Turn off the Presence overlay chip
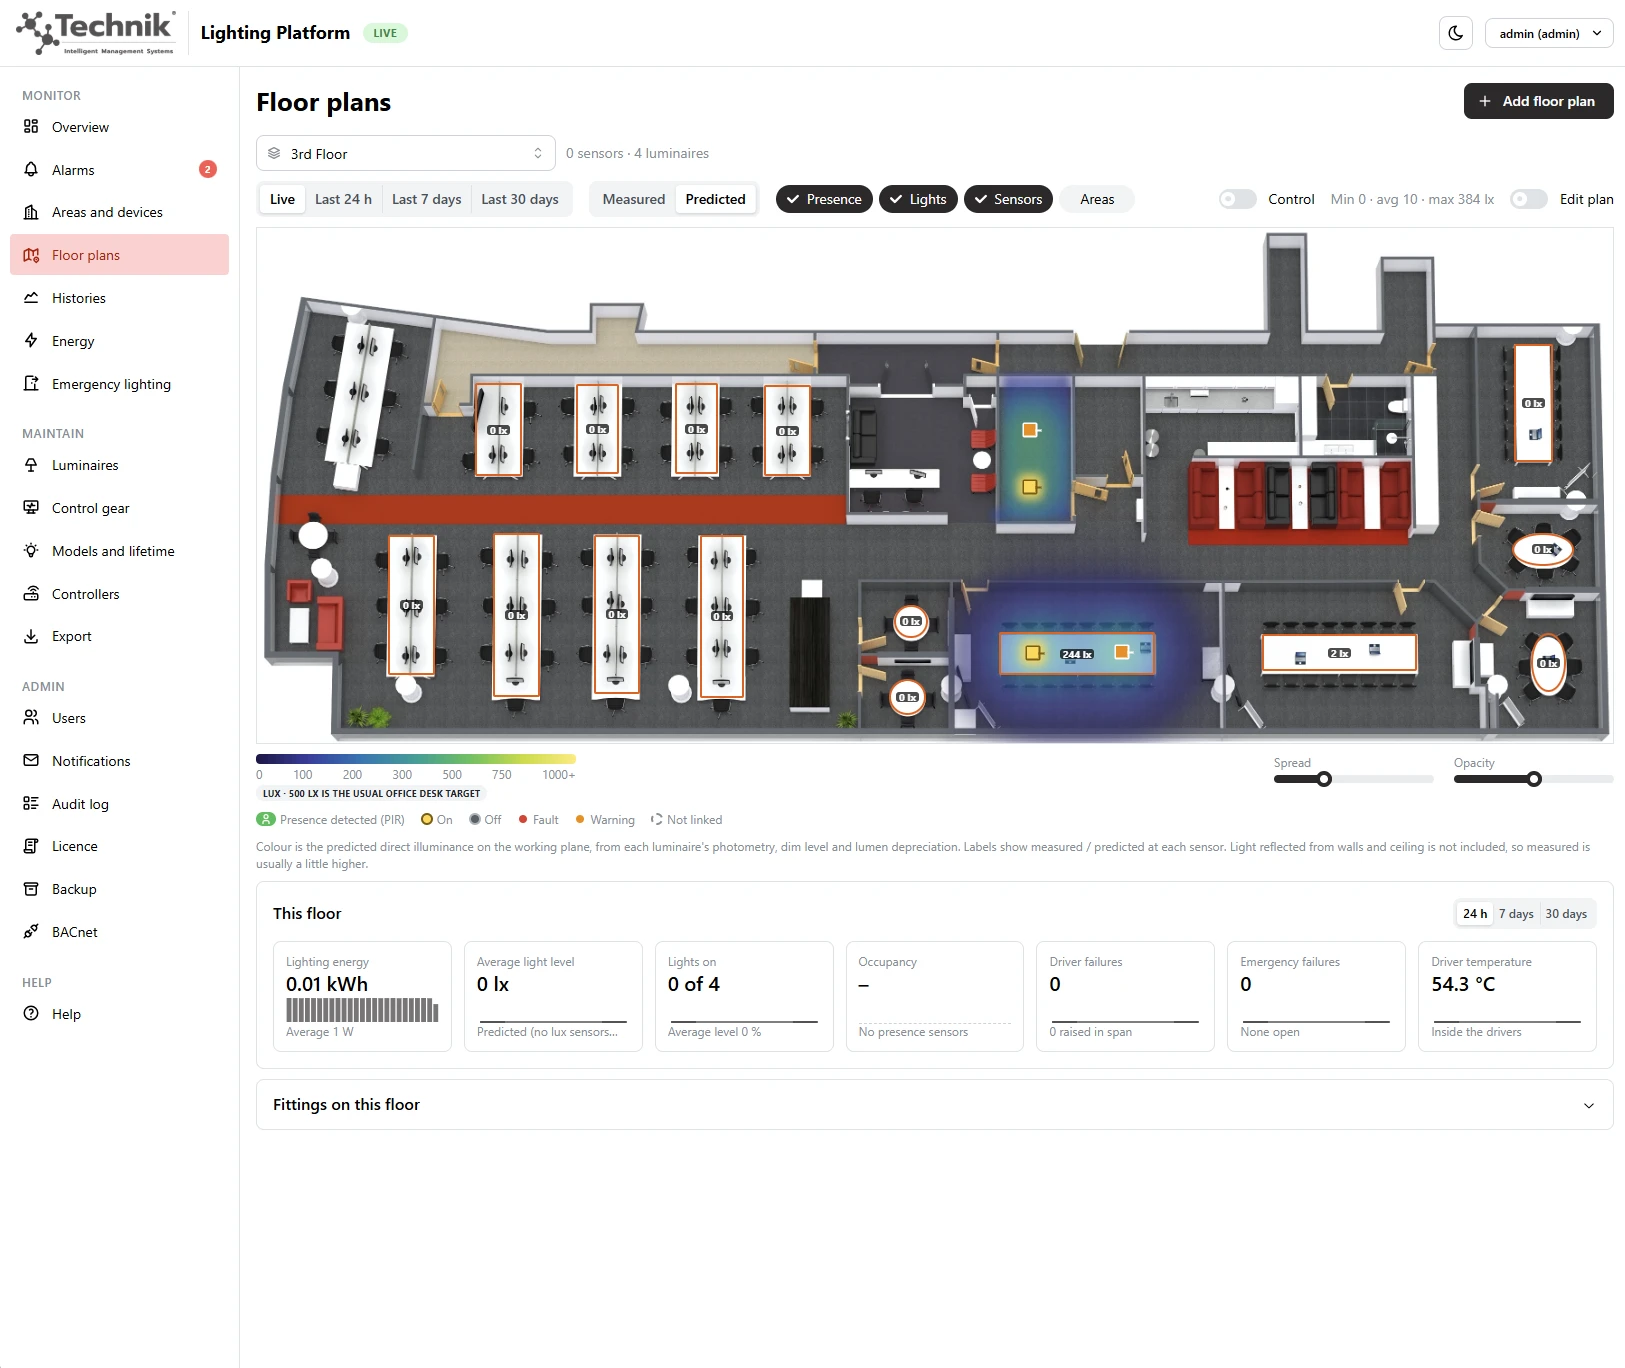1625x1368 pixels. (824, 199)
